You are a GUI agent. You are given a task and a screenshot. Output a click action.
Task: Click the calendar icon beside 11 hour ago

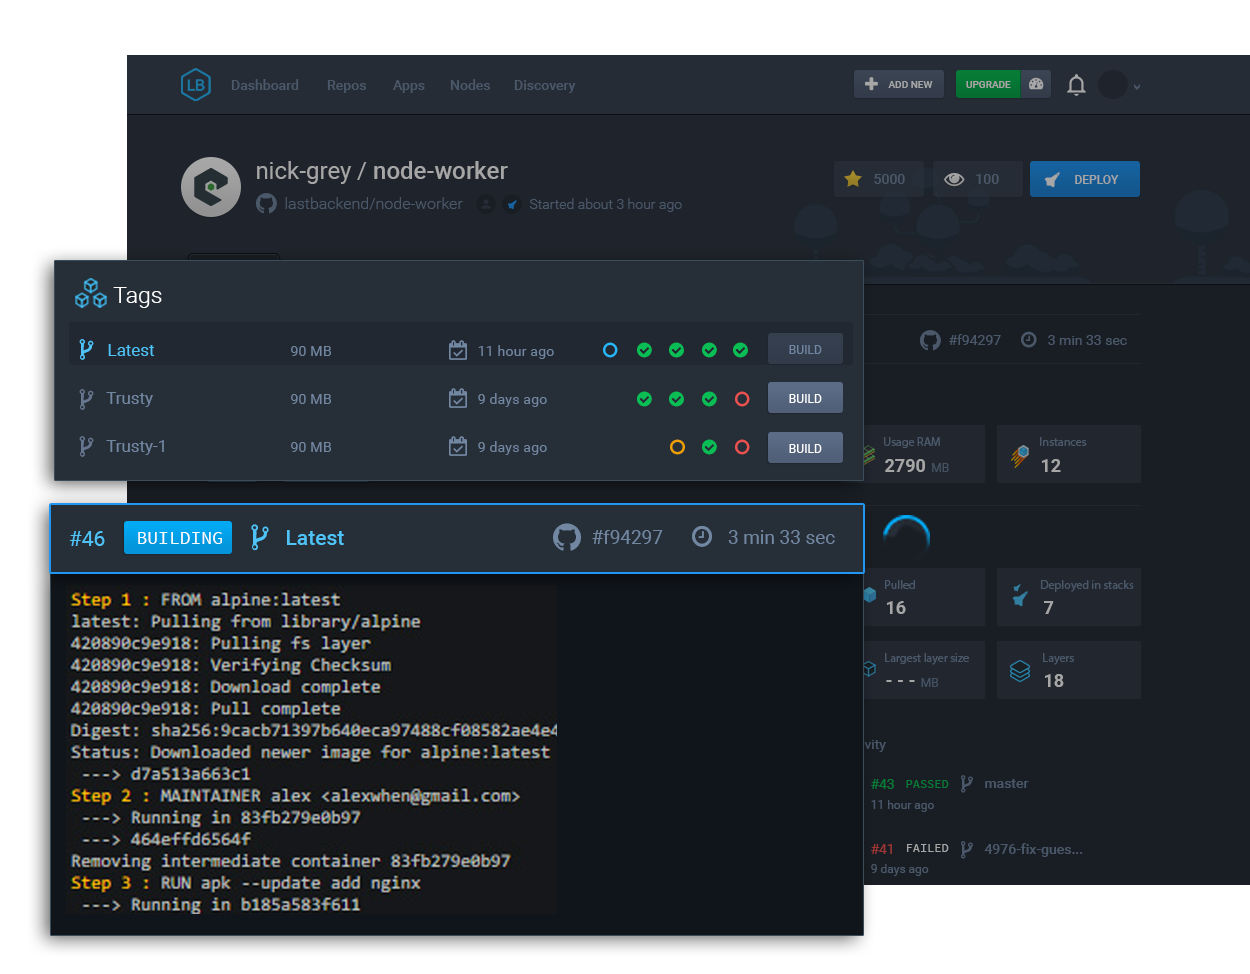pos(458,350)
